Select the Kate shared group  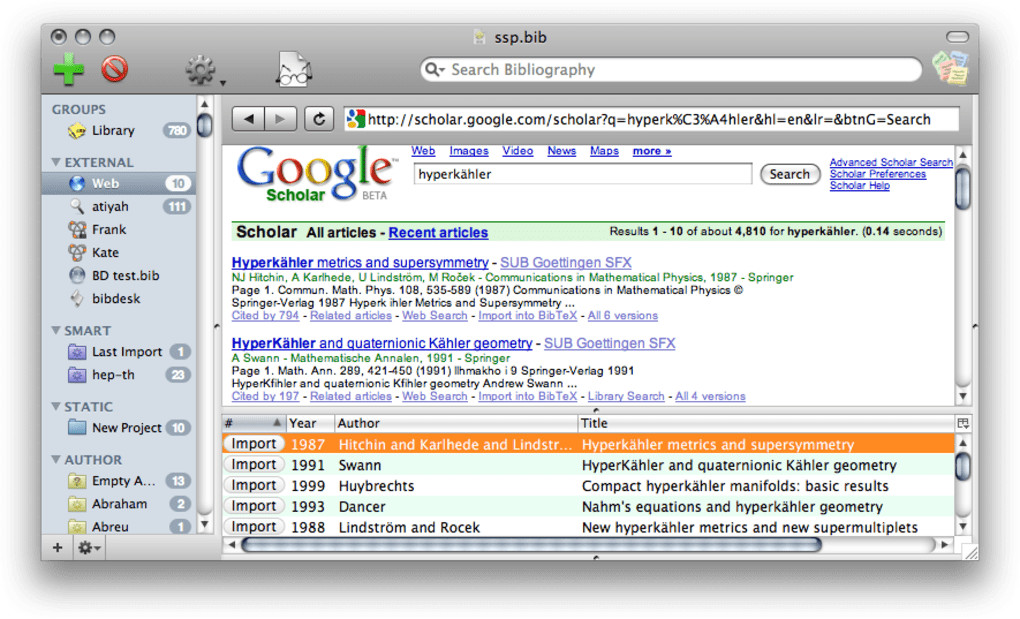tap(119, 252)
